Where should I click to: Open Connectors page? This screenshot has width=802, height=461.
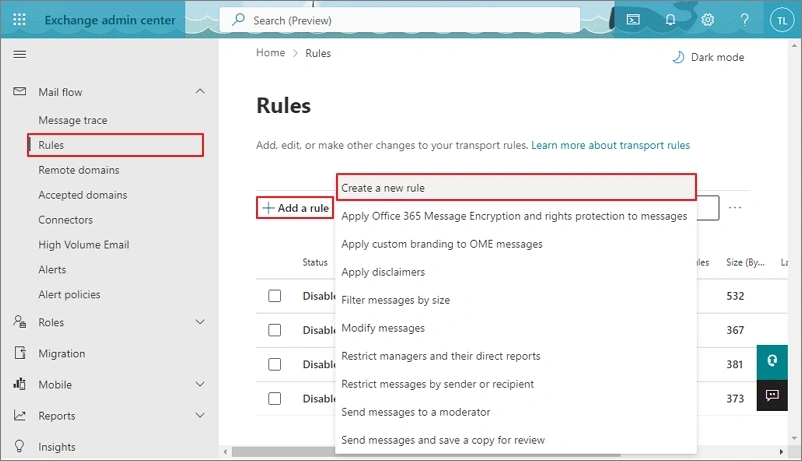[x=65, y=220]
